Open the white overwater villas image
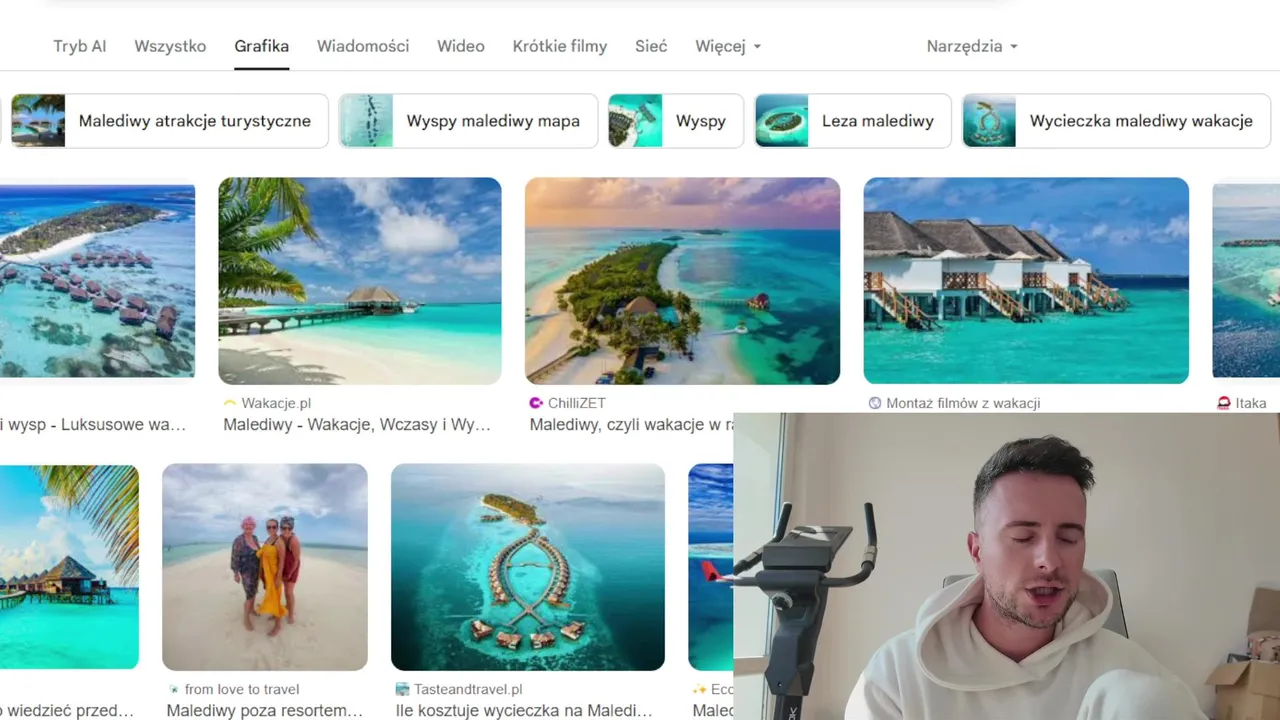The image size is (1280, 720). click(1026, 281)
